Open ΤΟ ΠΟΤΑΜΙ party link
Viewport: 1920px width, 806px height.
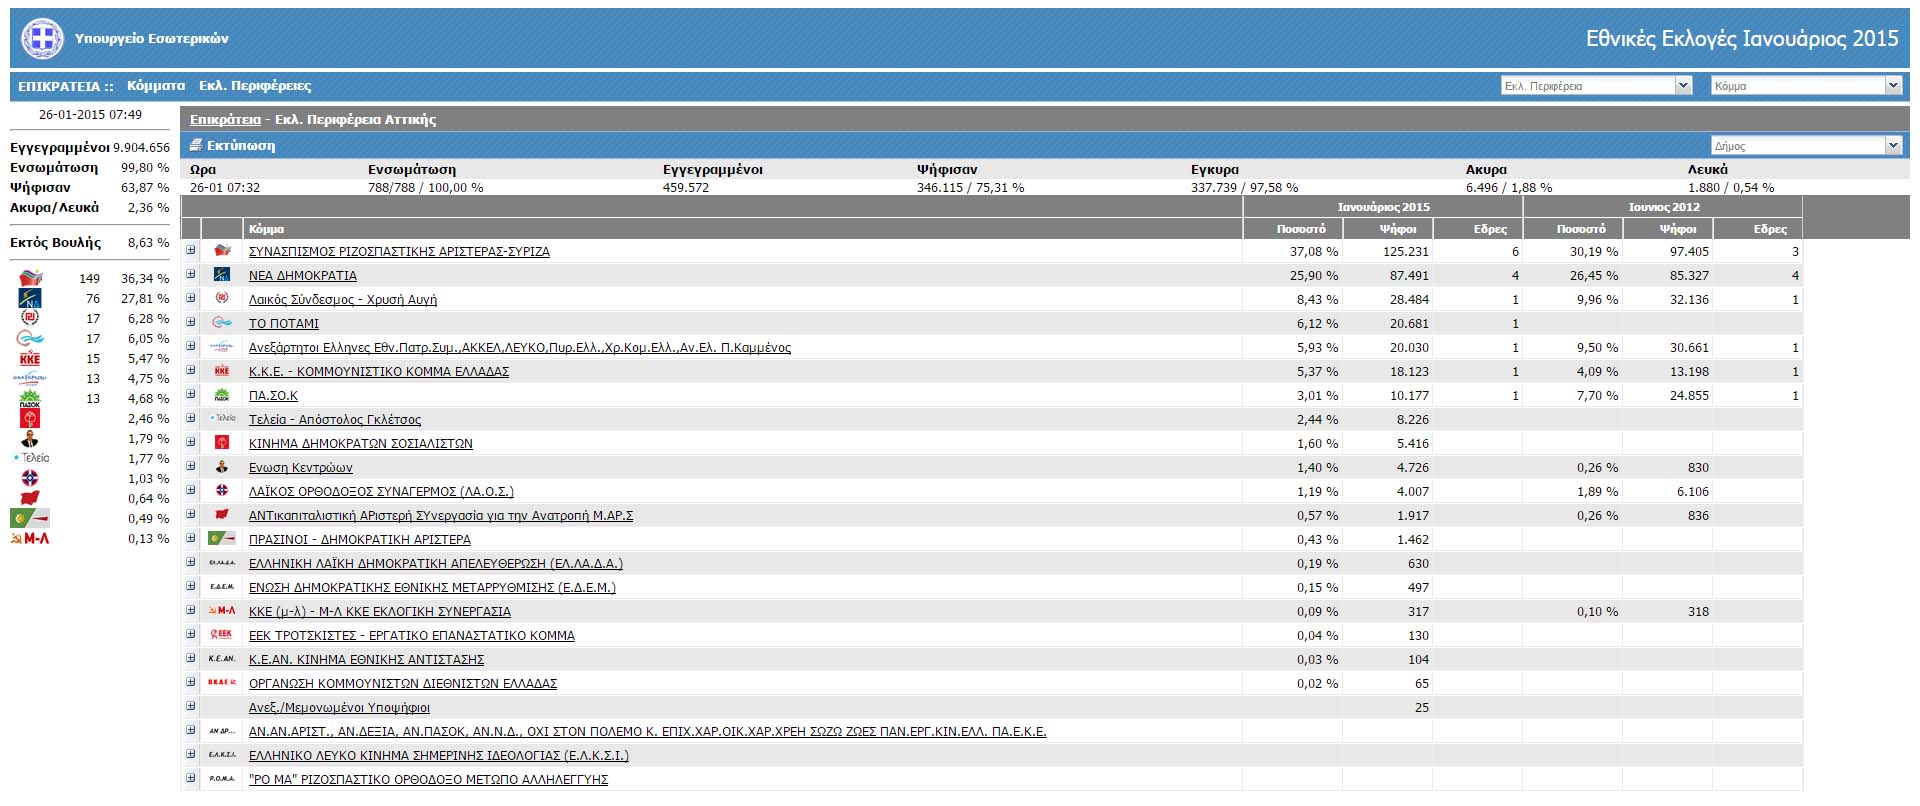click(284, 324)
